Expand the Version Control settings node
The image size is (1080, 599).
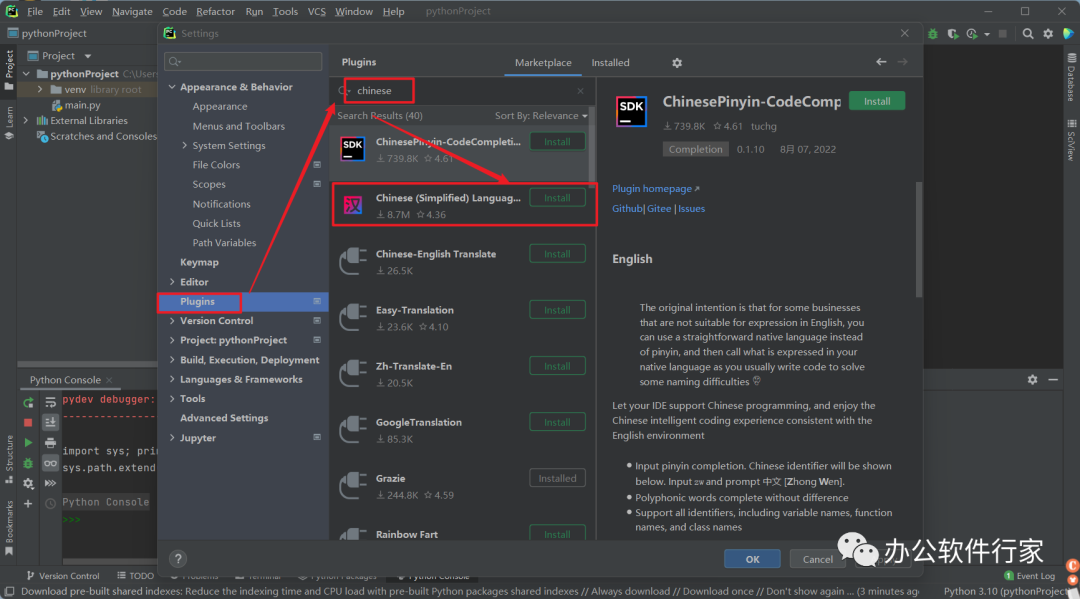tap(172, 321)
